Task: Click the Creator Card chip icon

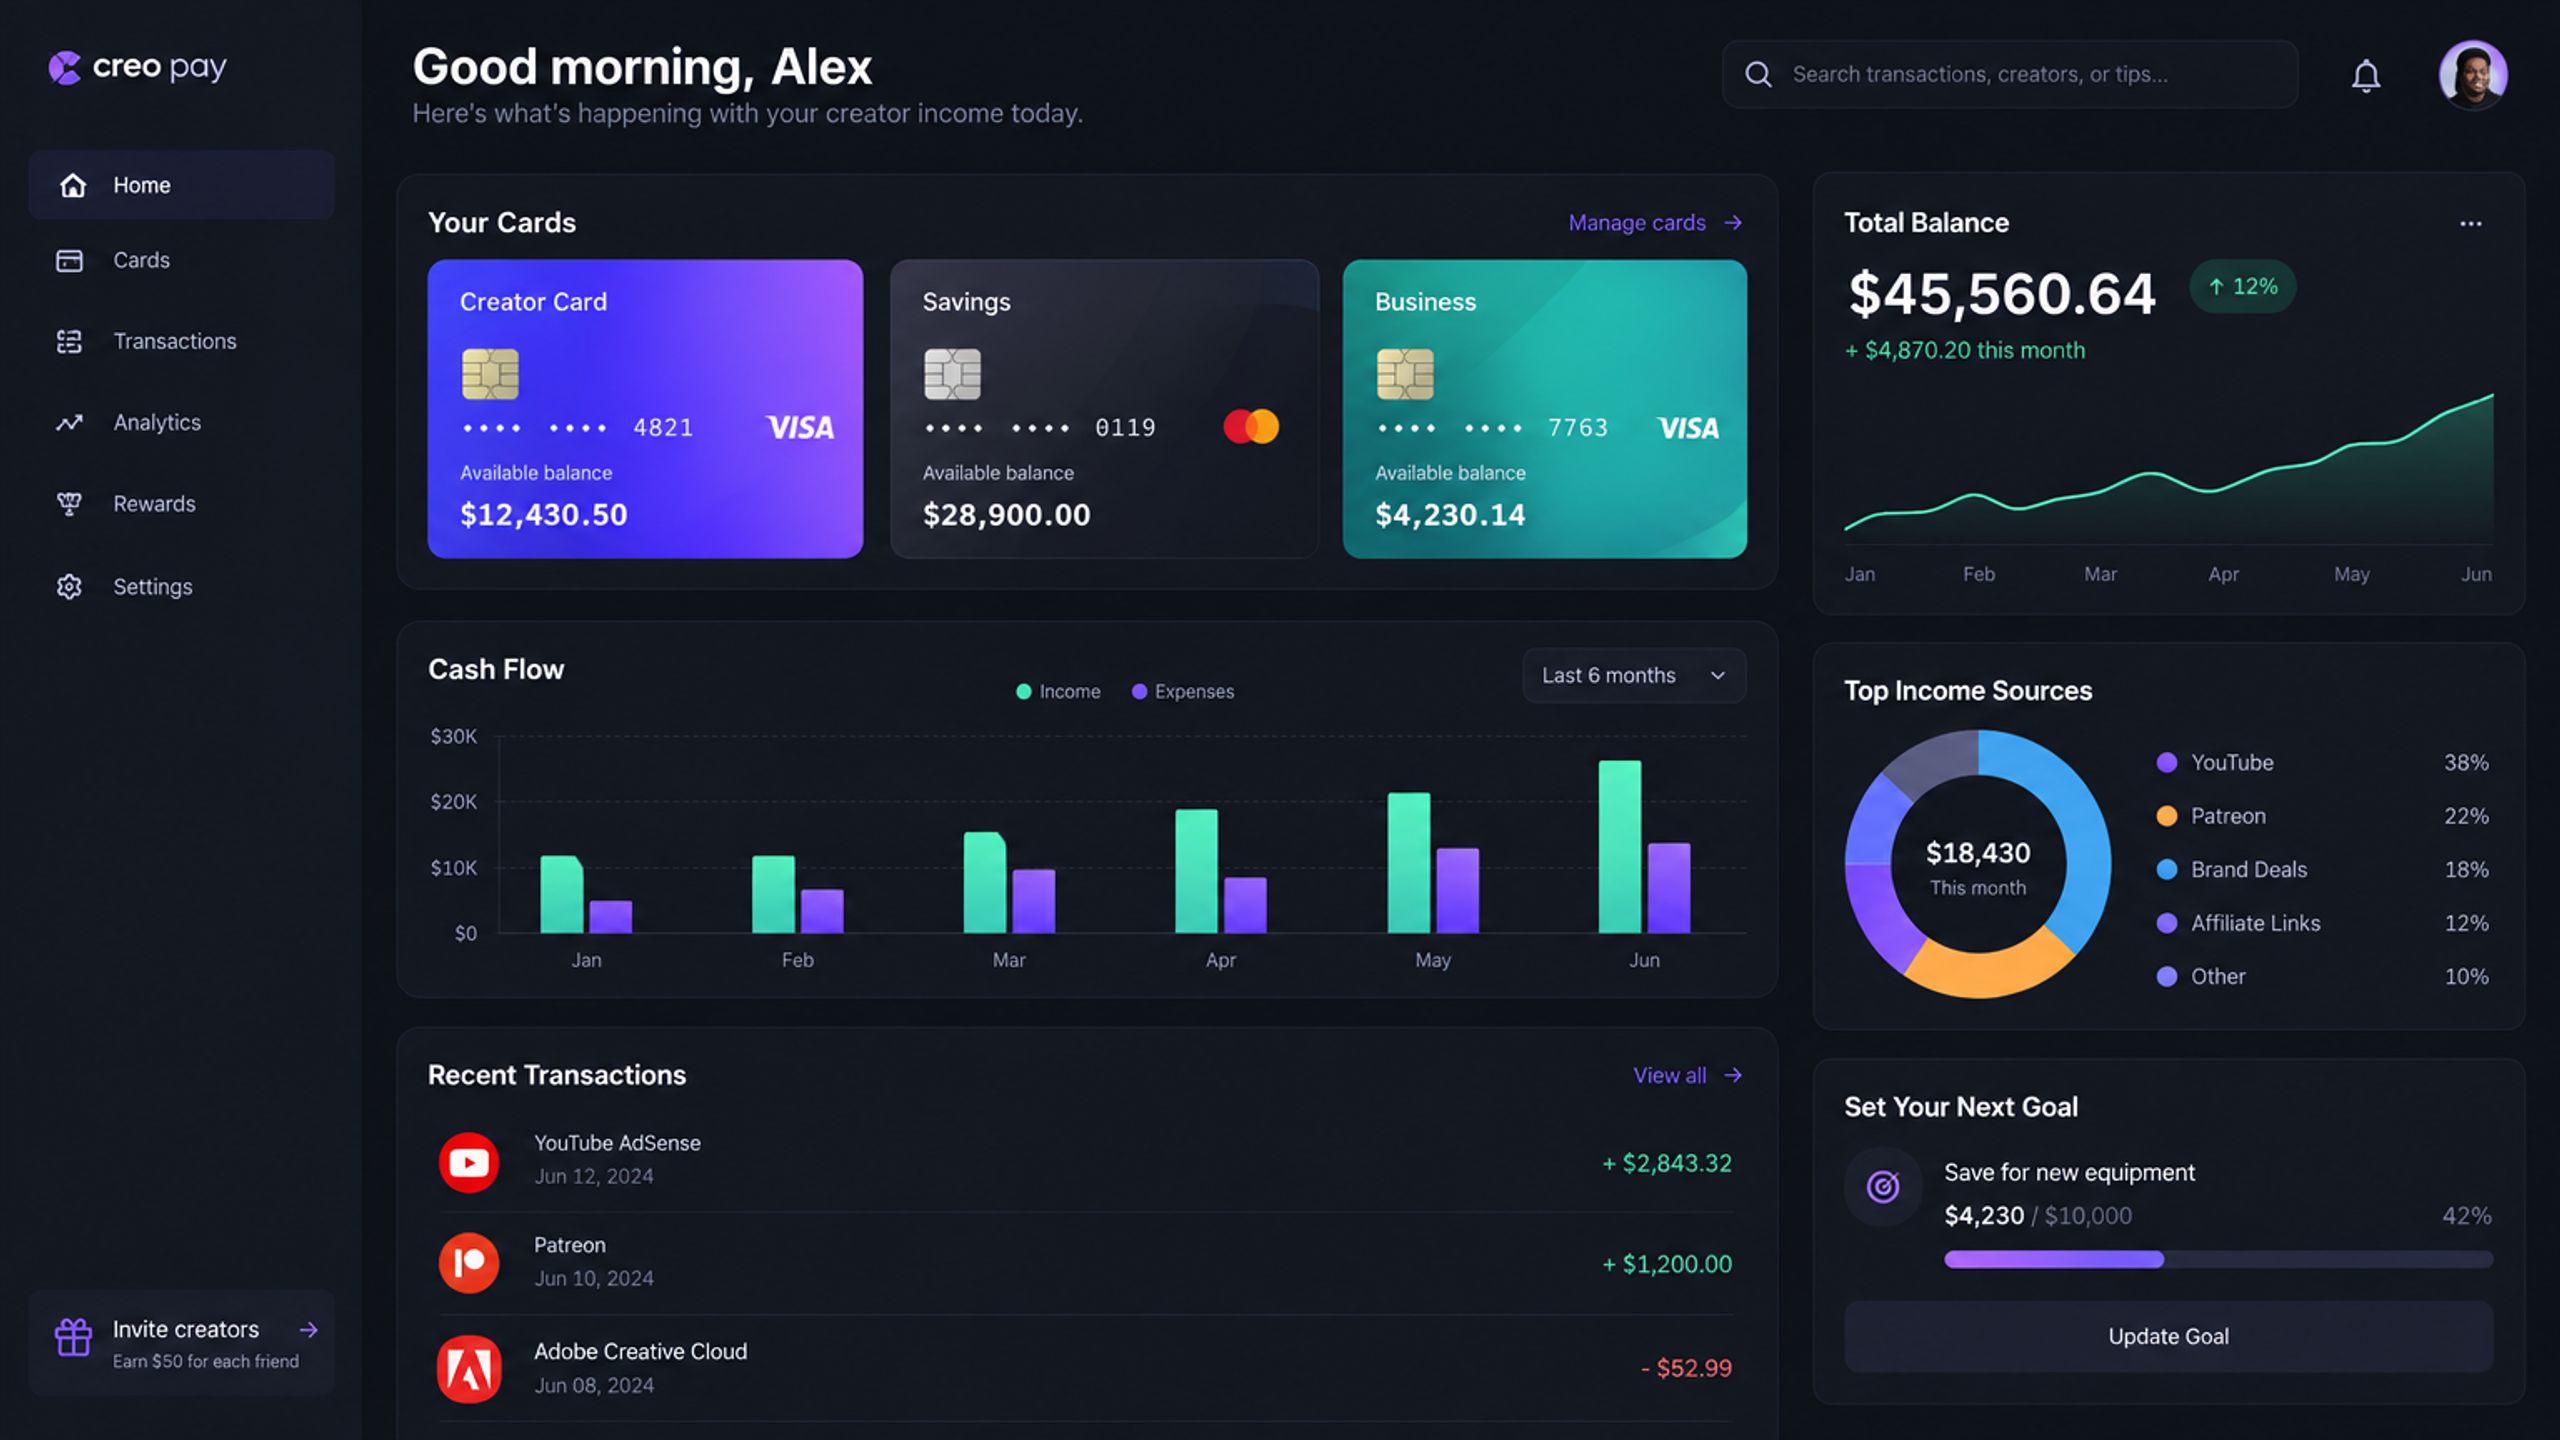Action: pyautogui.click(x=490, y=374)
